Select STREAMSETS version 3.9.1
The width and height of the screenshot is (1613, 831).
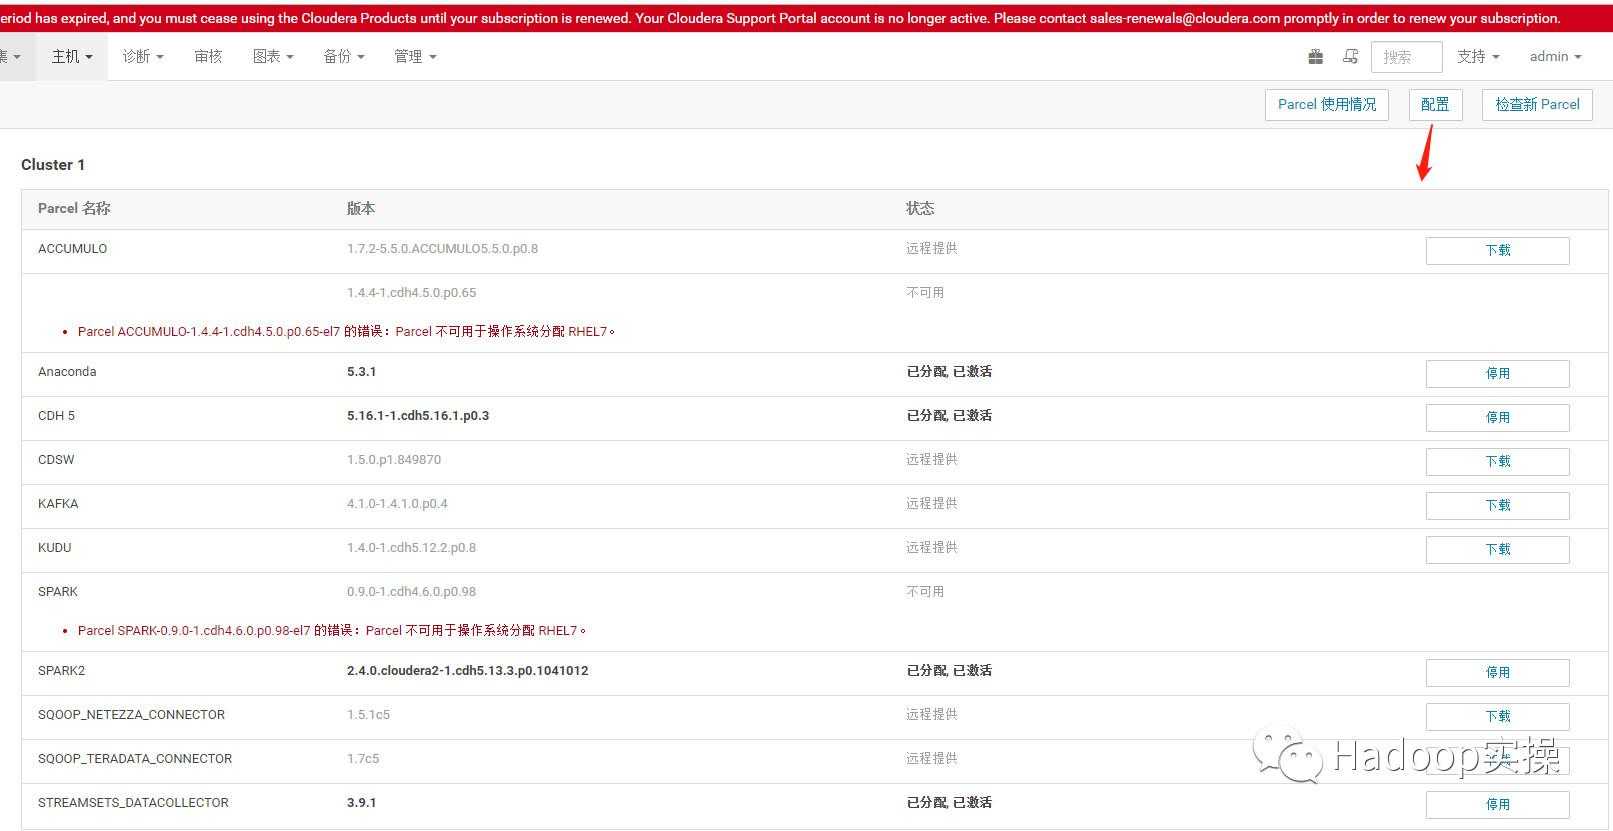click(x=361, y=802)
